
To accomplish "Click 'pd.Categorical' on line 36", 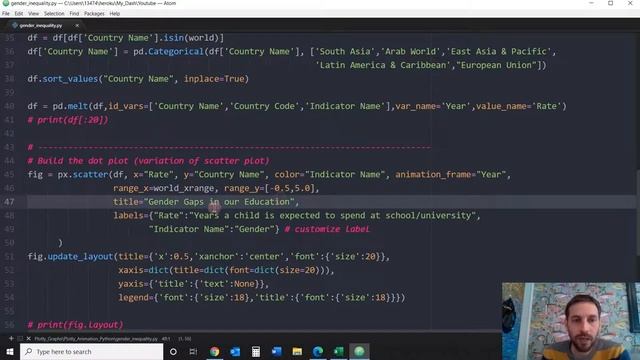I will [x=168, y=51].
